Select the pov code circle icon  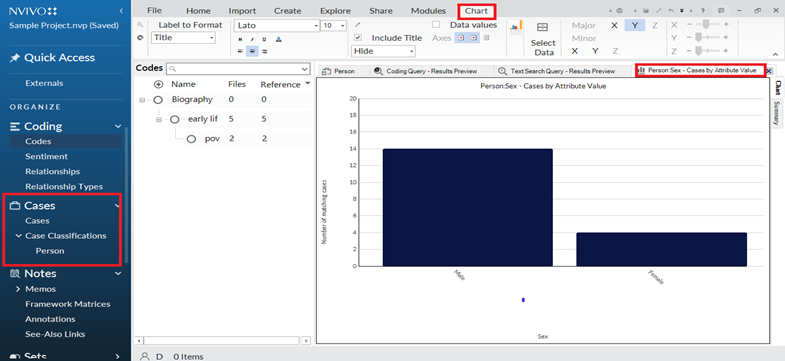191,139
